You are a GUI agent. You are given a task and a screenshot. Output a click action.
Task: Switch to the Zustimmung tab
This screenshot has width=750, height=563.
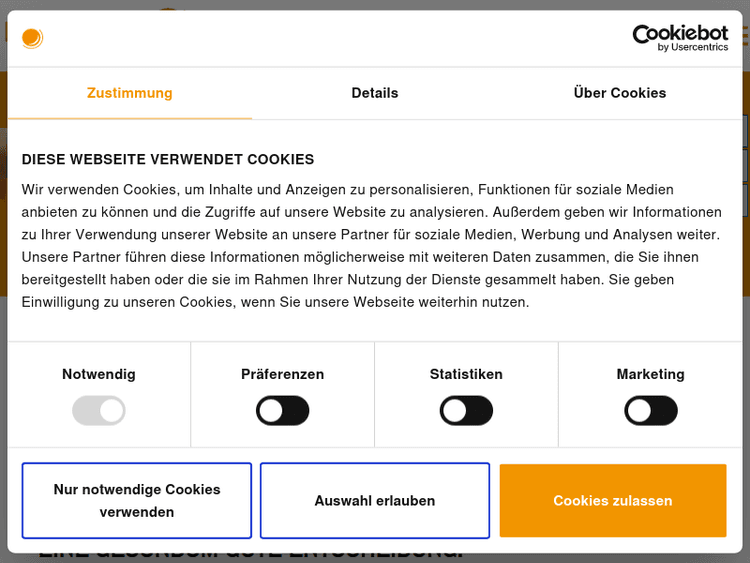(130, 93)
